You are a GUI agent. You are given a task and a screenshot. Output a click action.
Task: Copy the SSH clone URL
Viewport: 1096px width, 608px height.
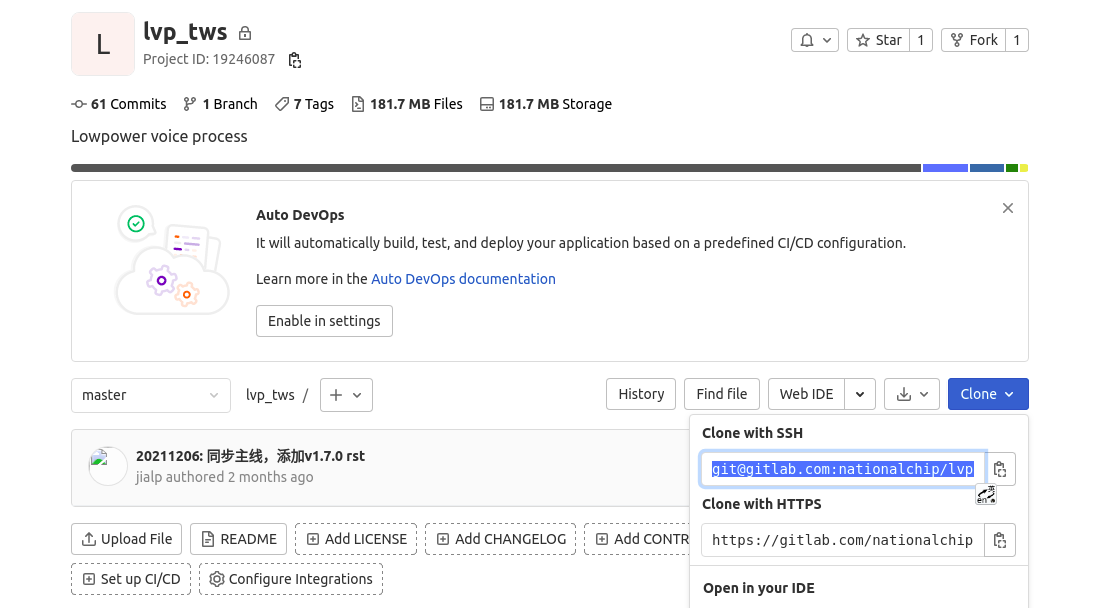click(x=999, y=469)
